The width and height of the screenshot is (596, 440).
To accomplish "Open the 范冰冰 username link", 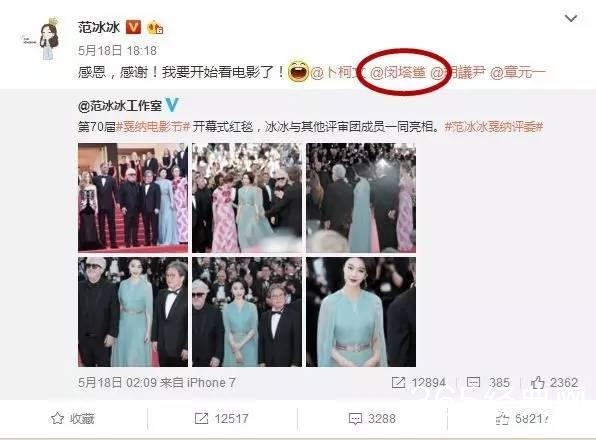I will pos(99,27).
